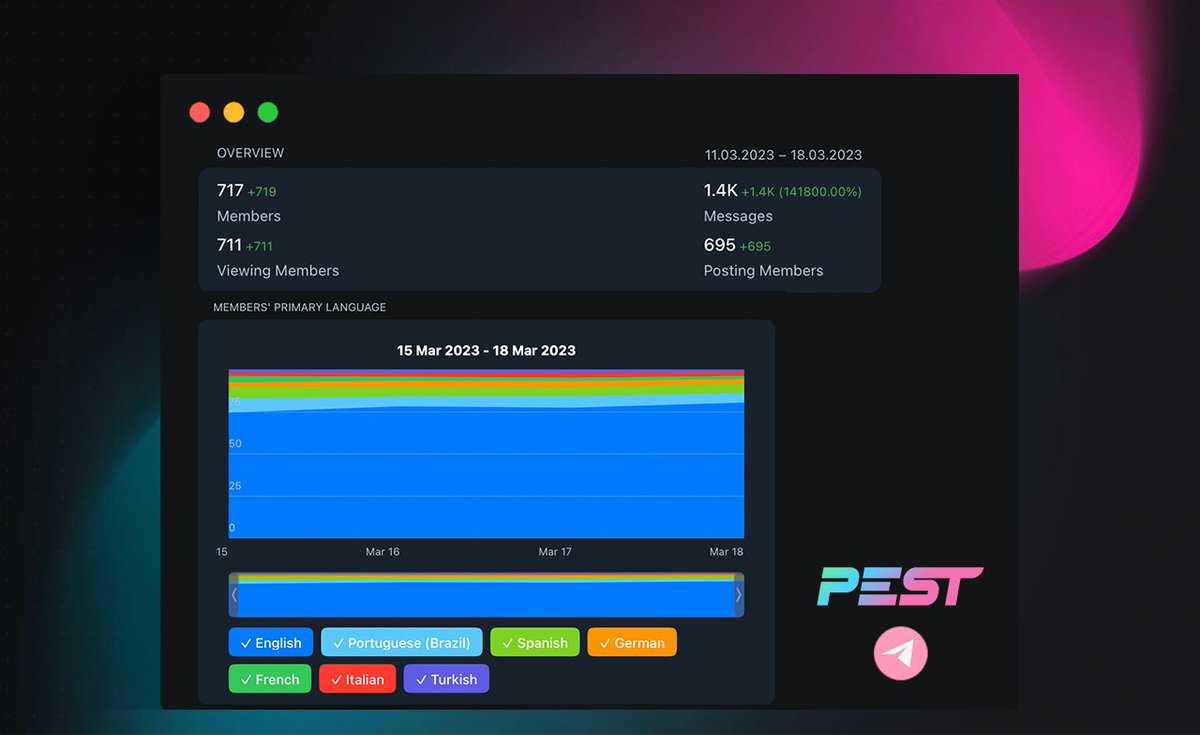Toggle the English language filter
The width and height of the screenshot is (1200, 735).
click(270, 642)
